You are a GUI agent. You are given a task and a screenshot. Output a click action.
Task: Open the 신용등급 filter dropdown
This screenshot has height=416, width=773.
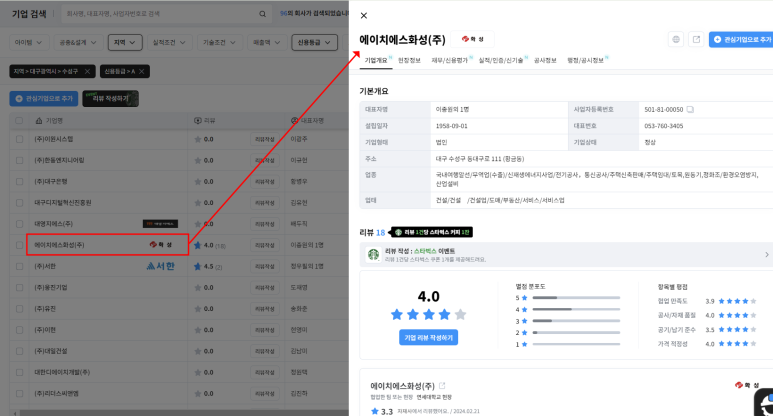tap(315, 42)
